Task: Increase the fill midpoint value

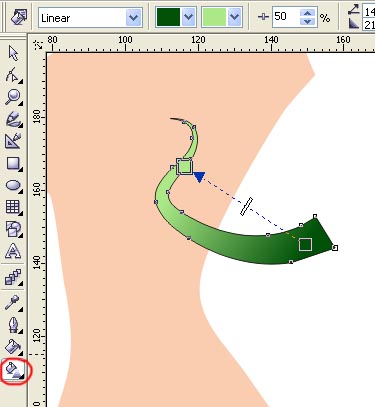Action: [x=307, y=13]
